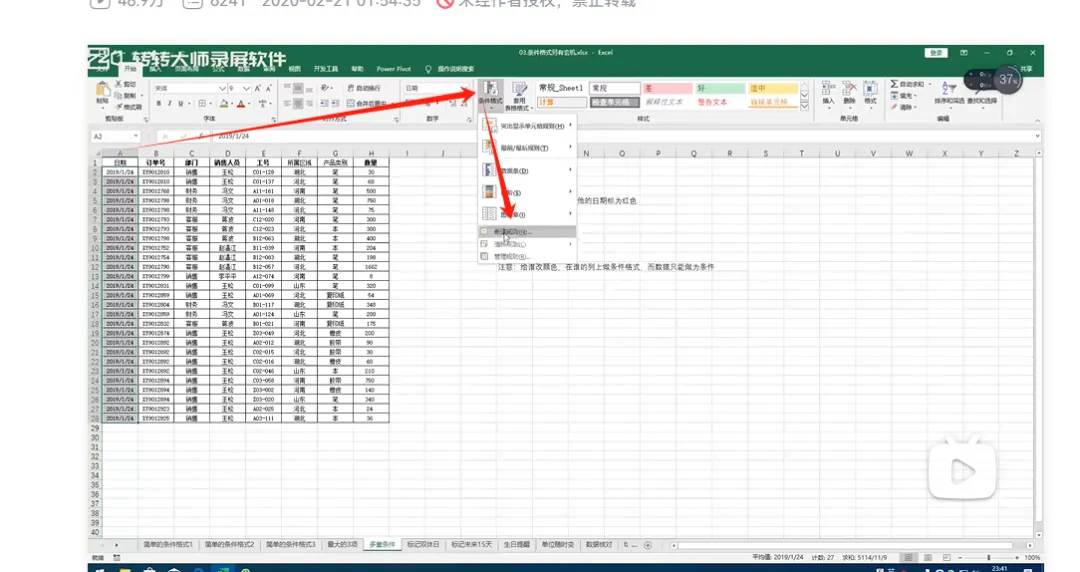Open the Developer (开发工具) ribbon tab
1080x572 pixels.
click(326, 69)
